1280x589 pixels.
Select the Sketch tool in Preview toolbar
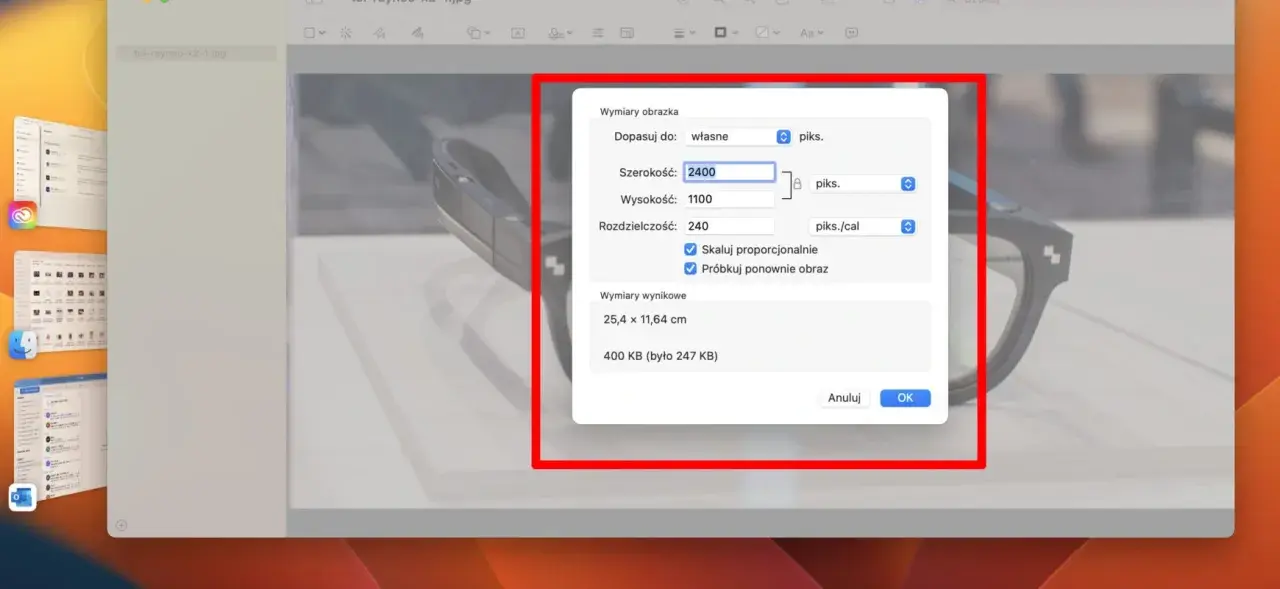tap(379, 33)
